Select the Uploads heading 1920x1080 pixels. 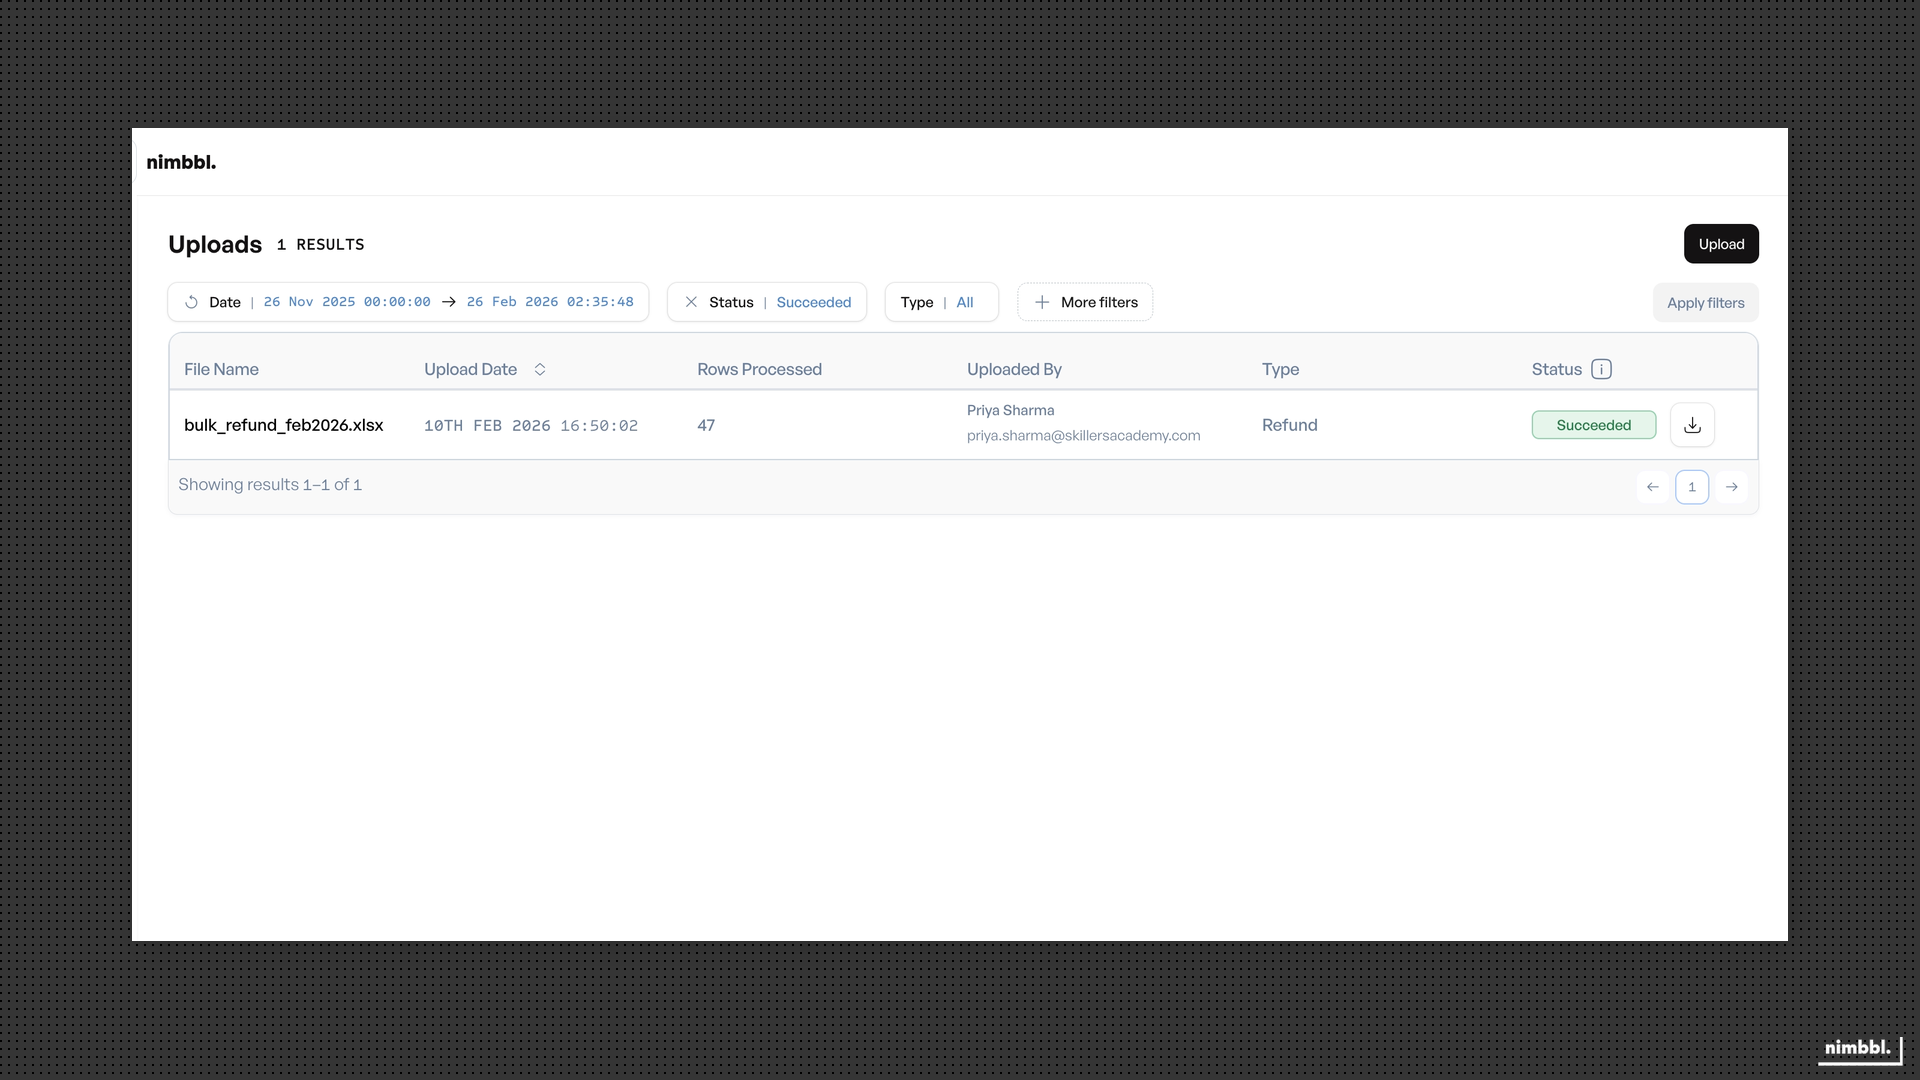pyautogui.click(x=215, y=244)
